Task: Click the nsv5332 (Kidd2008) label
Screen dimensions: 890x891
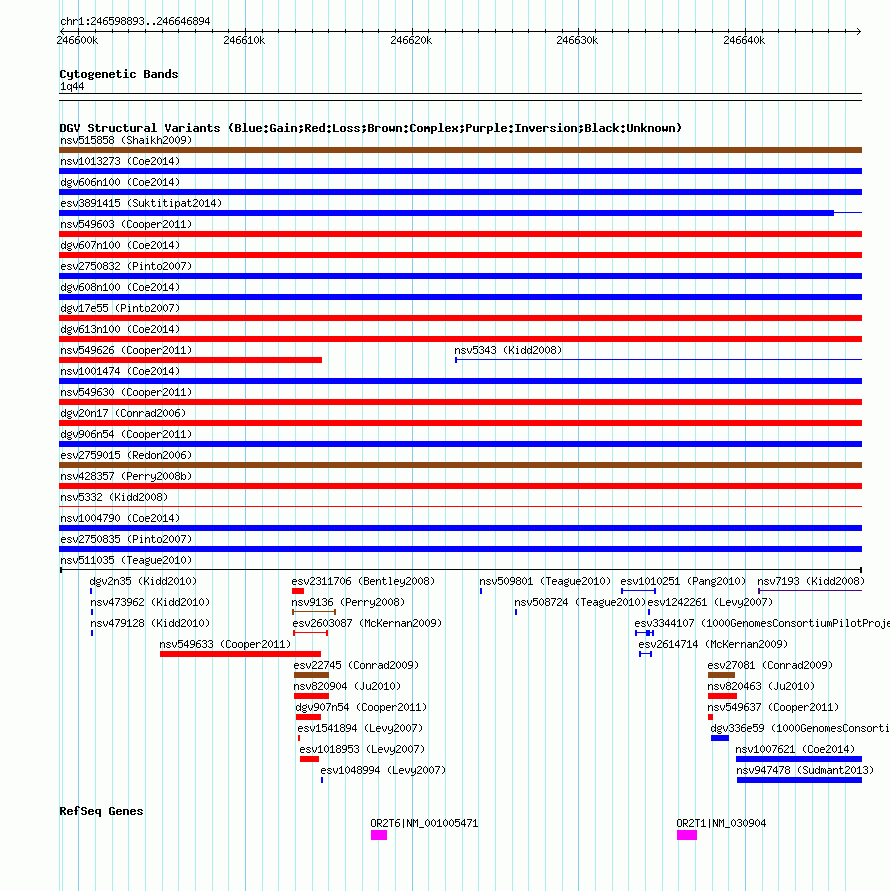Action: 114,498
